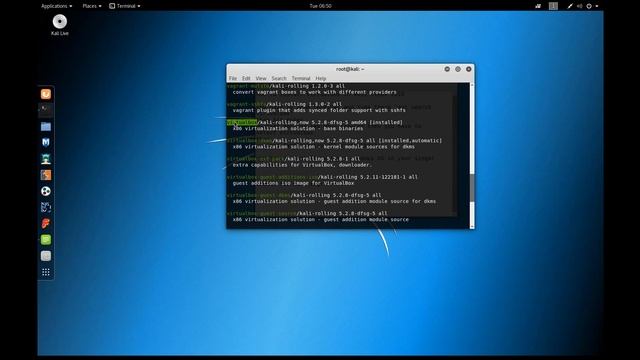Launch the Armitage icon in the dock
Viewport: 640px width, 360px height.
click(x=46, y=159)
